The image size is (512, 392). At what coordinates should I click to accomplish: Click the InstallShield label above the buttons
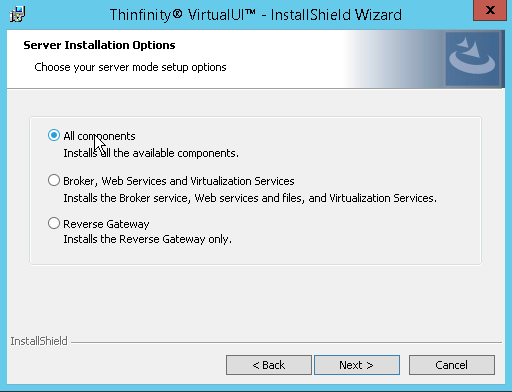(39, 341)
